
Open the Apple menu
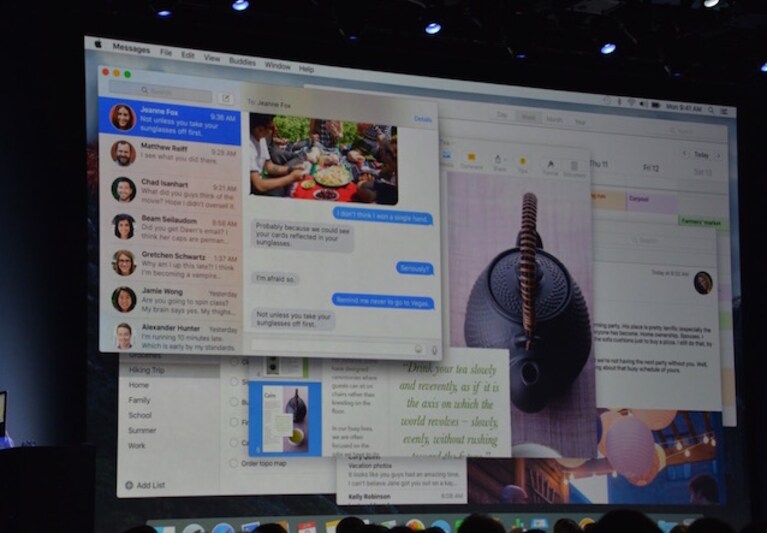(x=98, y=44)
